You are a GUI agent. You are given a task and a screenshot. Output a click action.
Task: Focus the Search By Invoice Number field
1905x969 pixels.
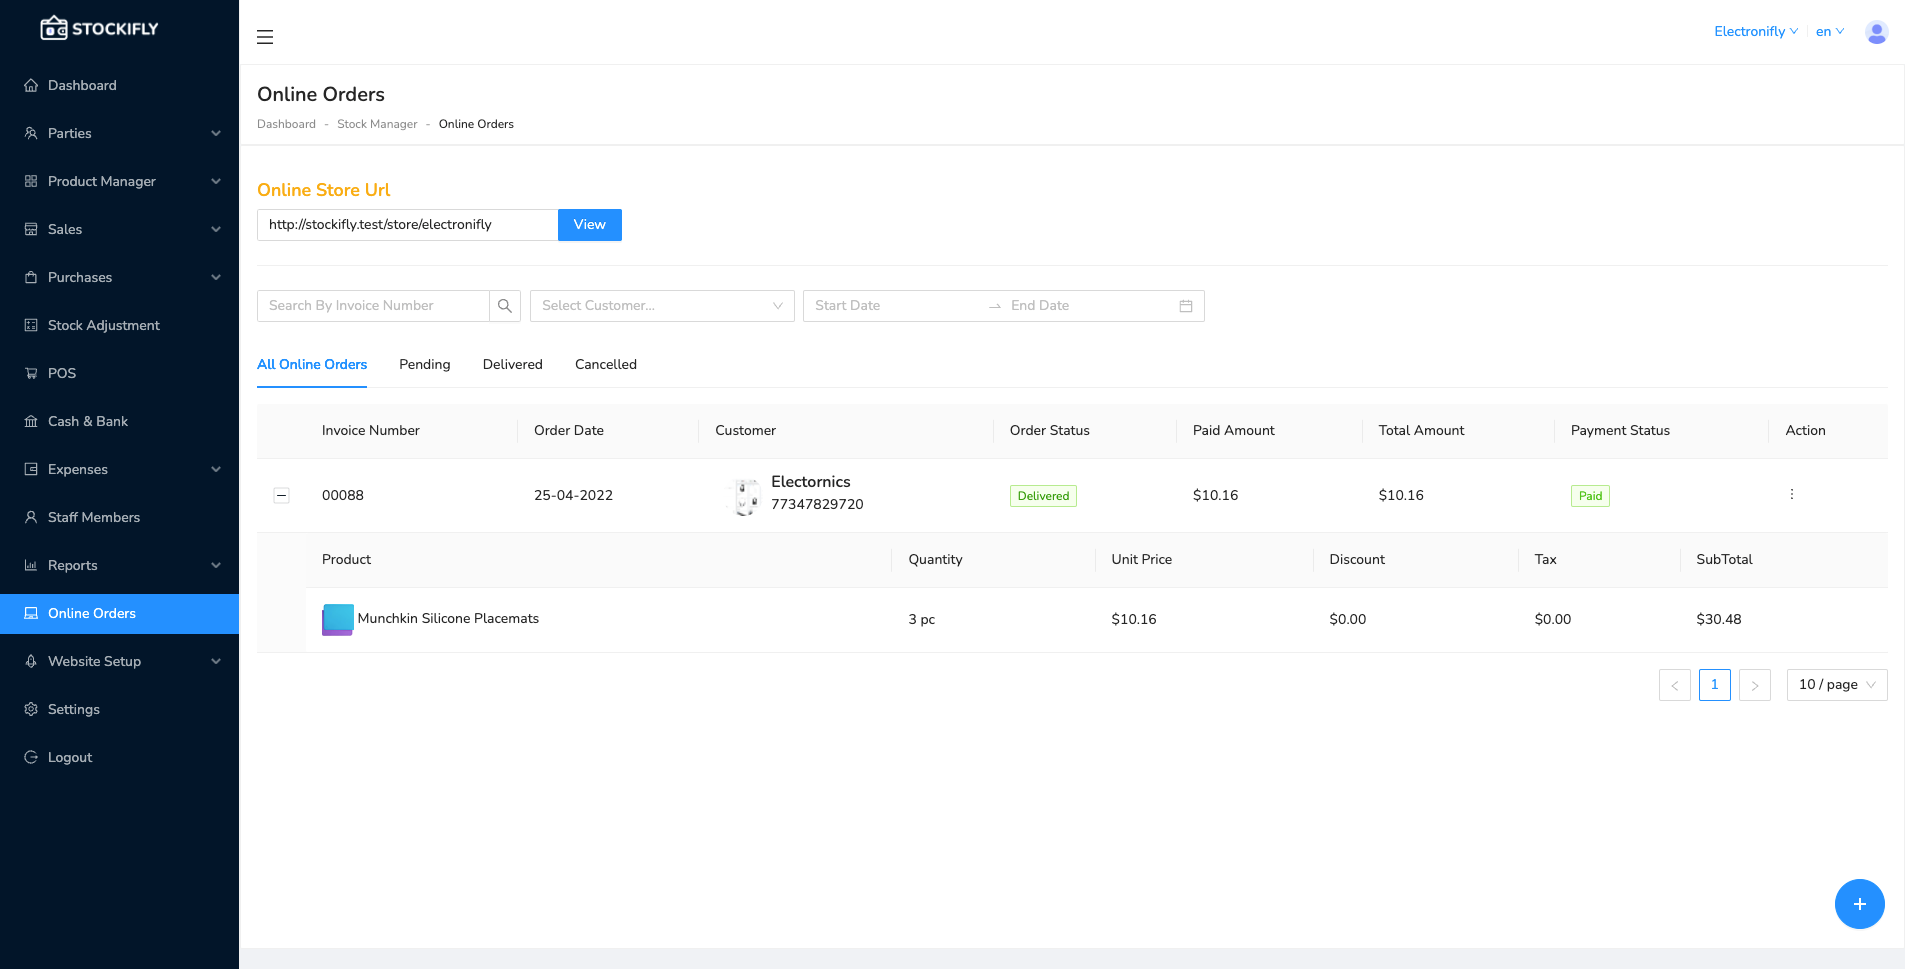(x=373, y=306)
